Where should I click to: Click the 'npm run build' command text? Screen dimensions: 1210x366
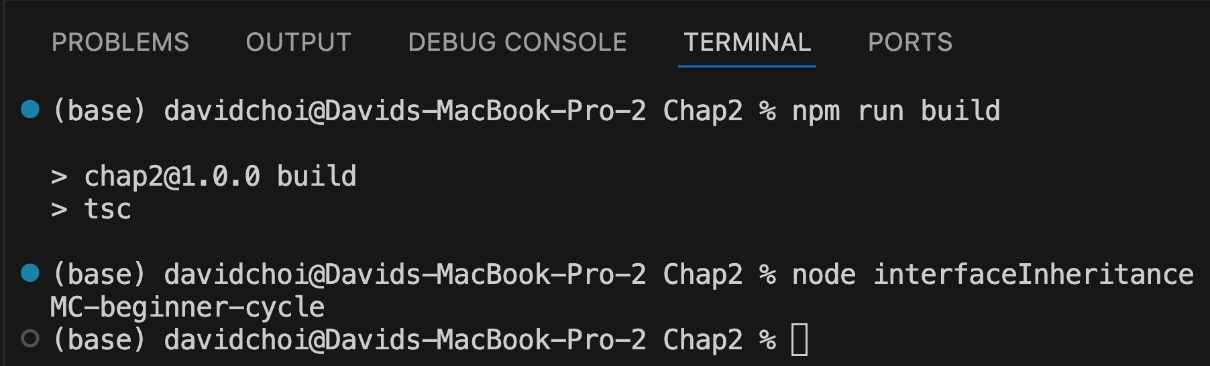pos(895,110)
